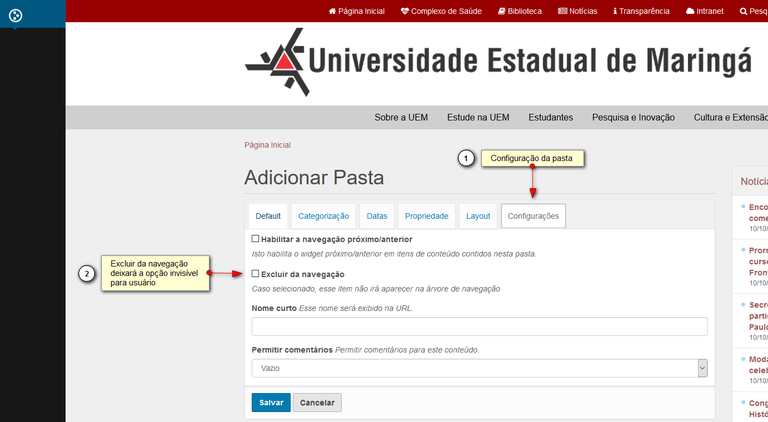768x422 pixels.
Task: Click the heart icon beside Complexo de Saúde
Action: click(404, 11)
